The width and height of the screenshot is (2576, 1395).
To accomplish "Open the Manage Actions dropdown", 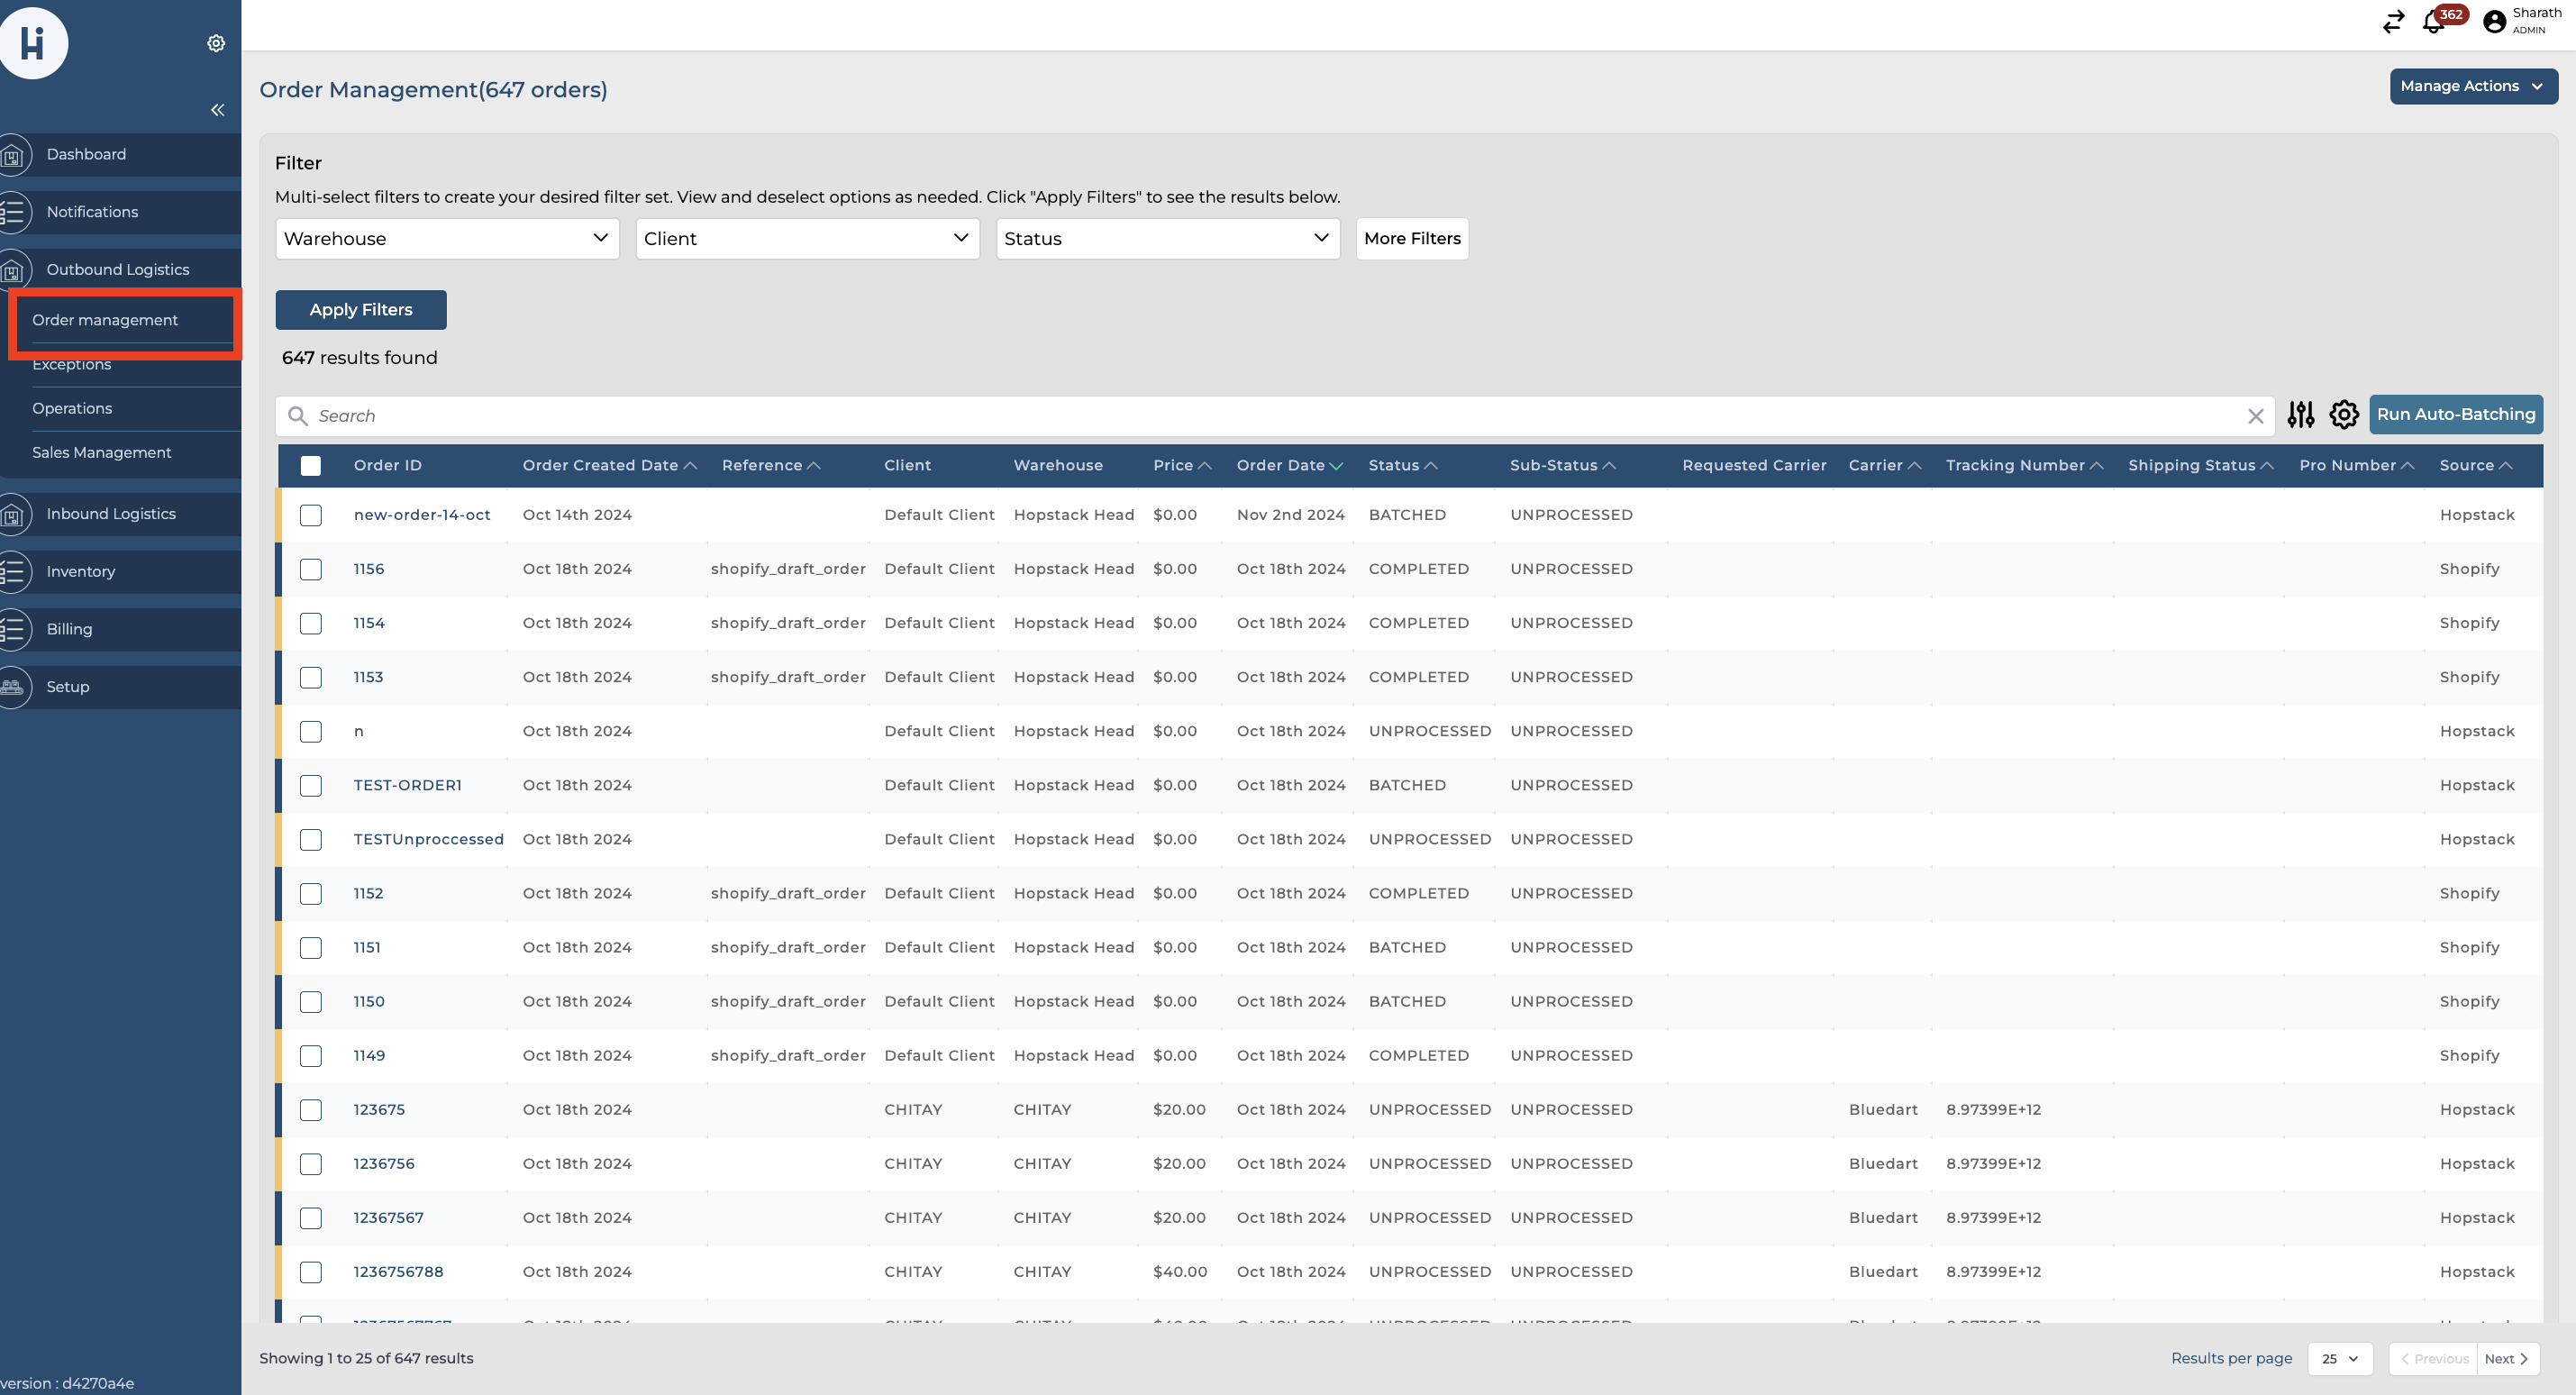I will coord(2472,86).
